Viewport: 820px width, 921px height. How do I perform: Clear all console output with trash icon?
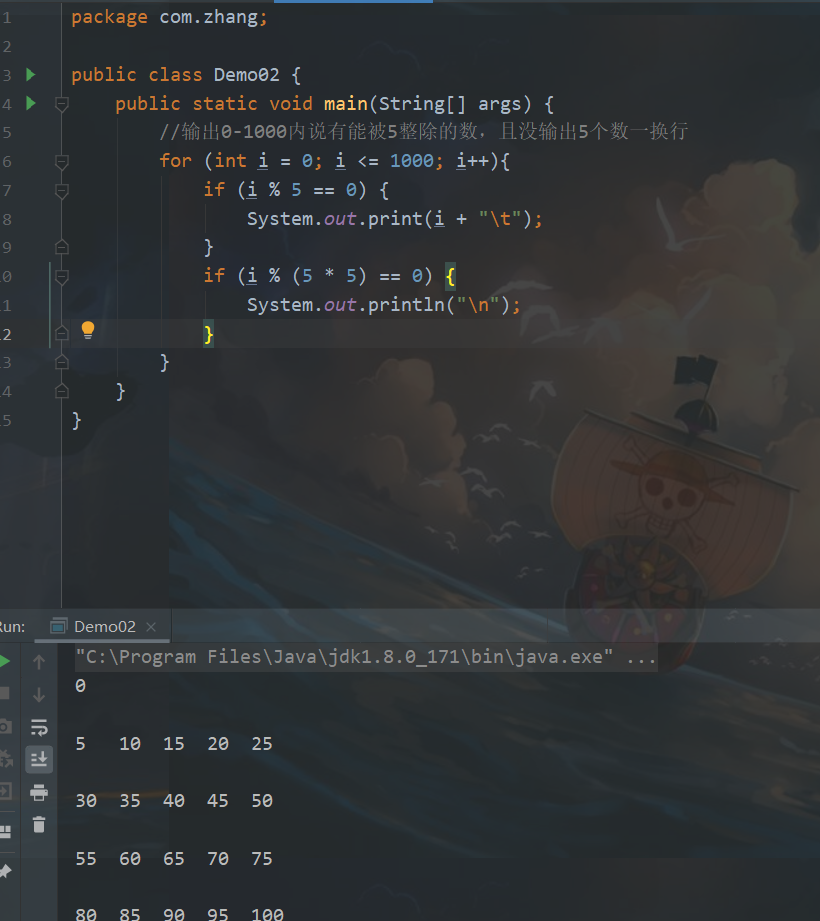pos(39,825)
